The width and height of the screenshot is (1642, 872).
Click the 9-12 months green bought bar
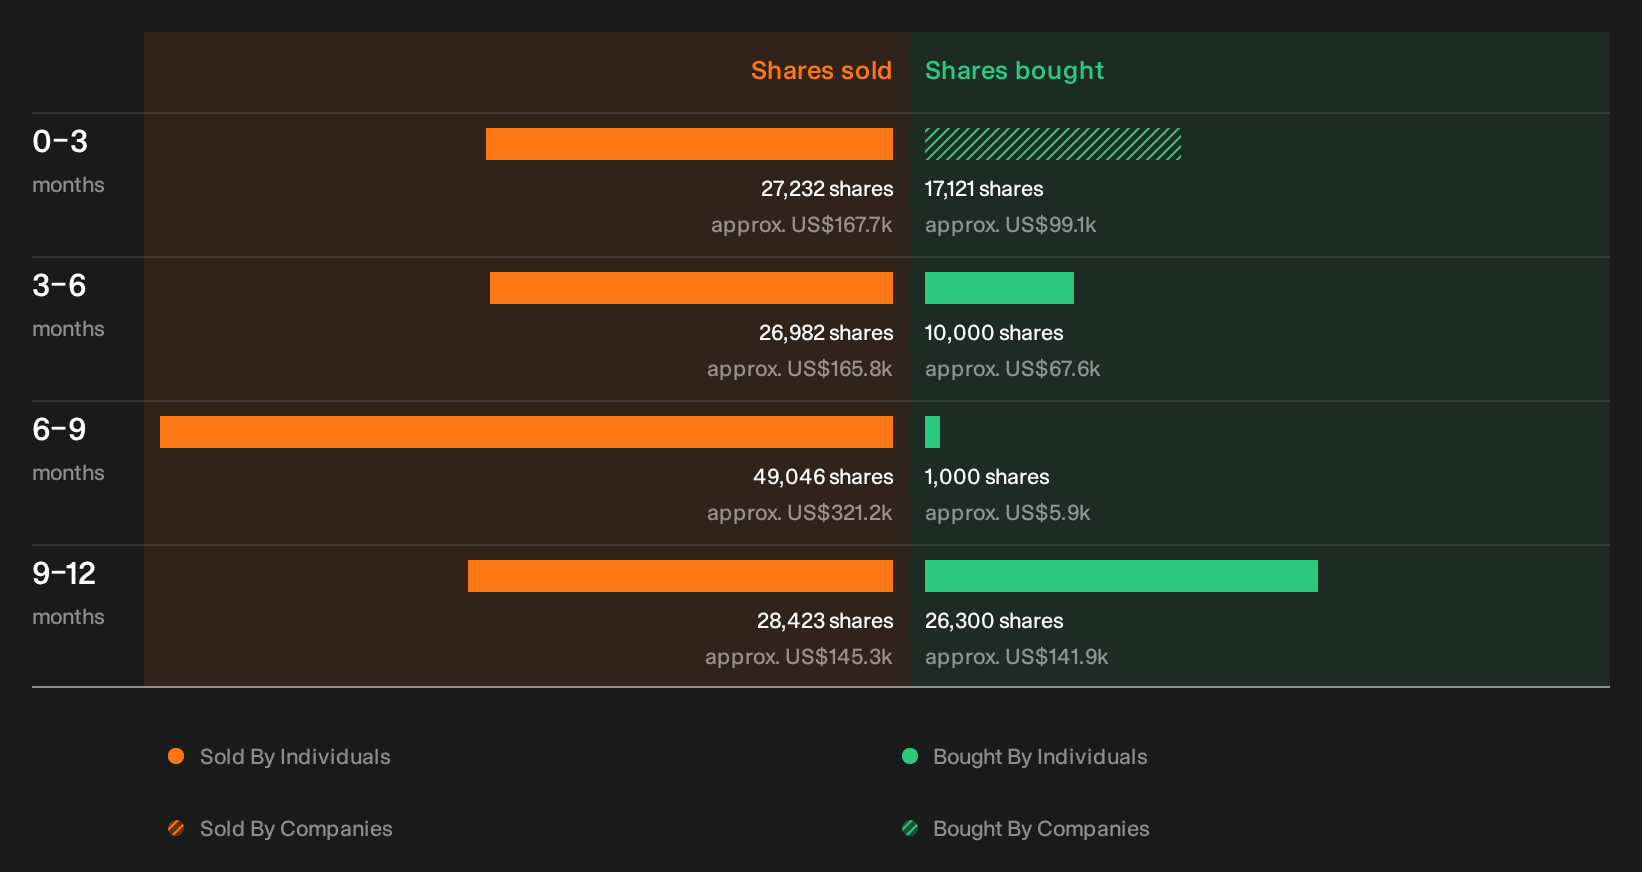pos(1121,576)
